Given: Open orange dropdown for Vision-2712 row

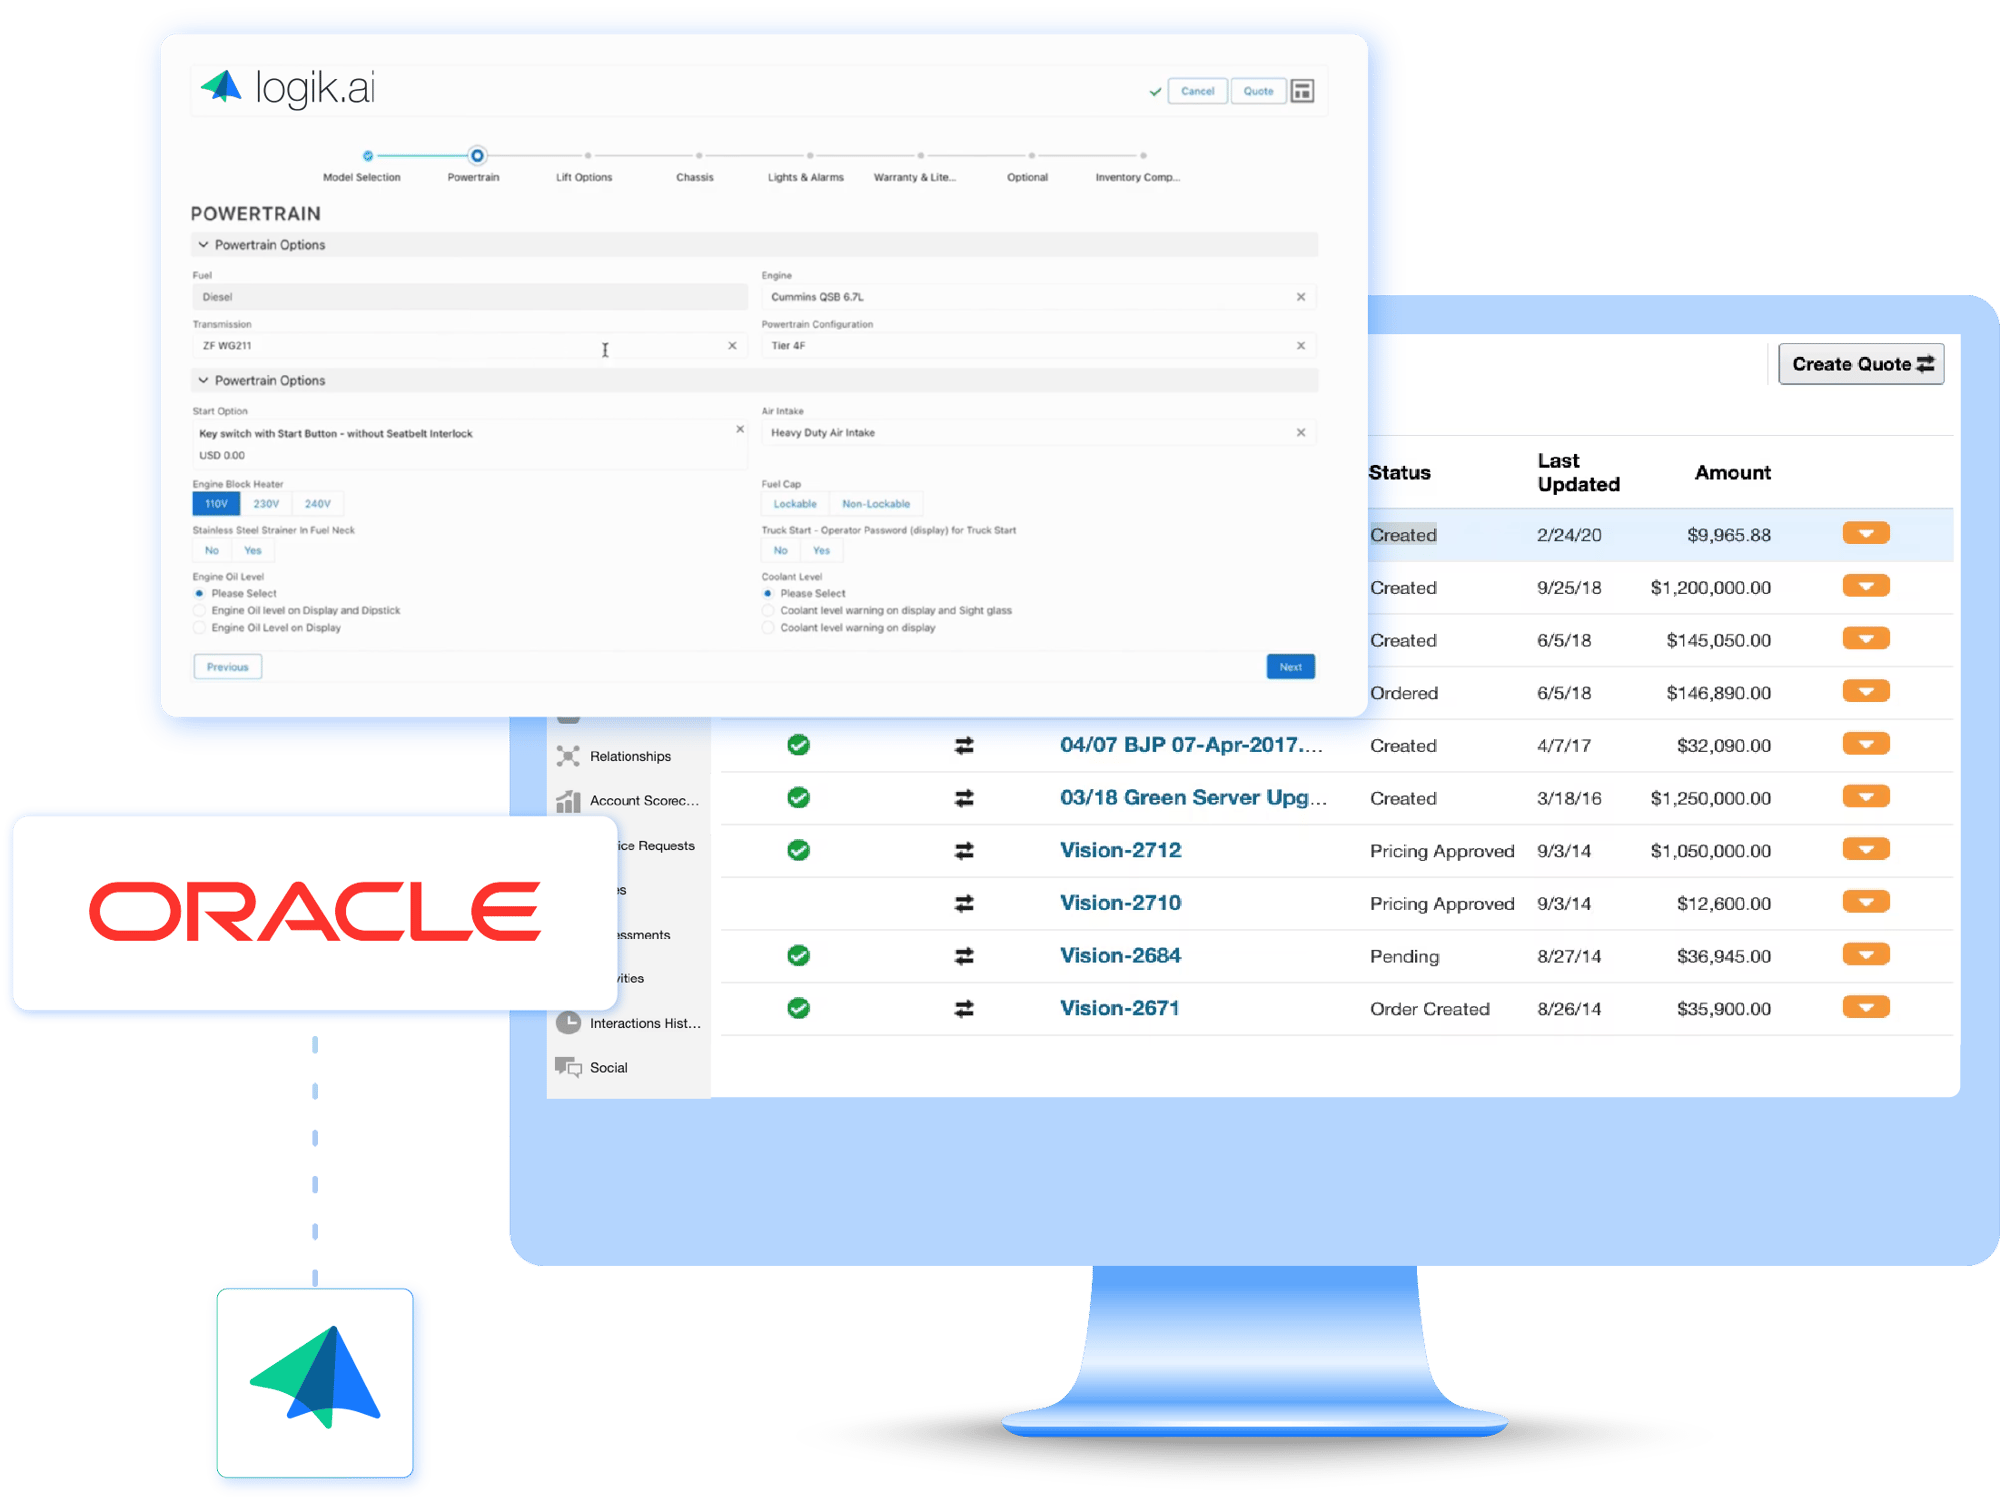Looking at the screenshot, I should point(1866,849).
